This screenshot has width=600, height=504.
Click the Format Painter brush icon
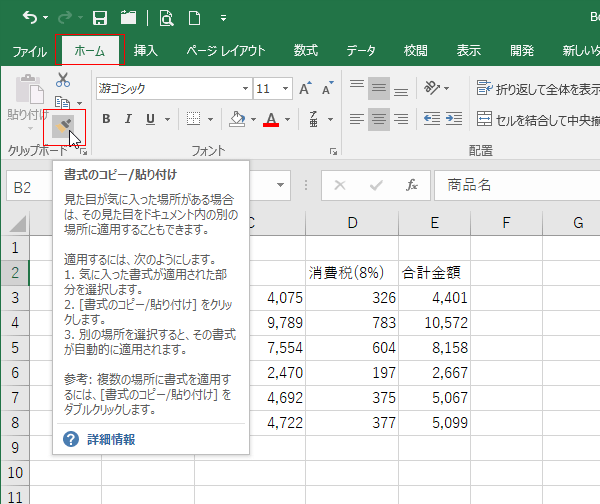coord(63,125)
